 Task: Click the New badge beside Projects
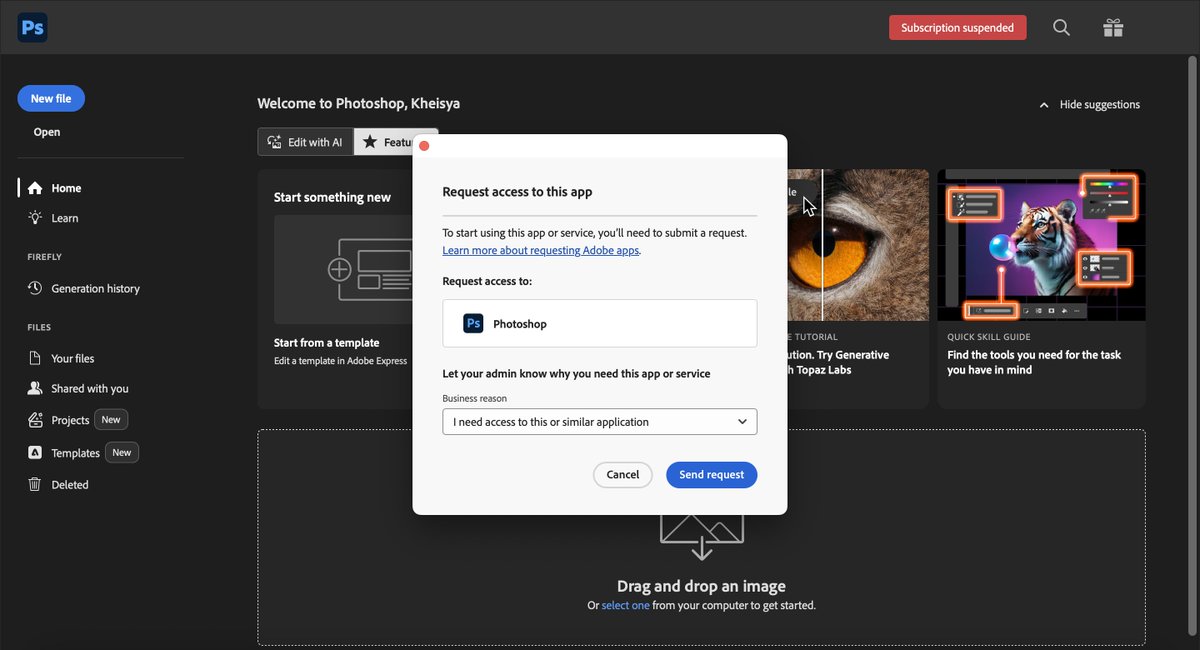(x=111, y=420)
